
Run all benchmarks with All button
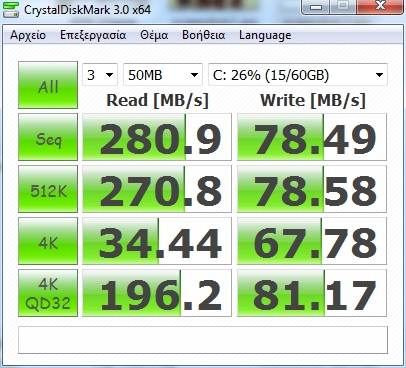(48, 85)
